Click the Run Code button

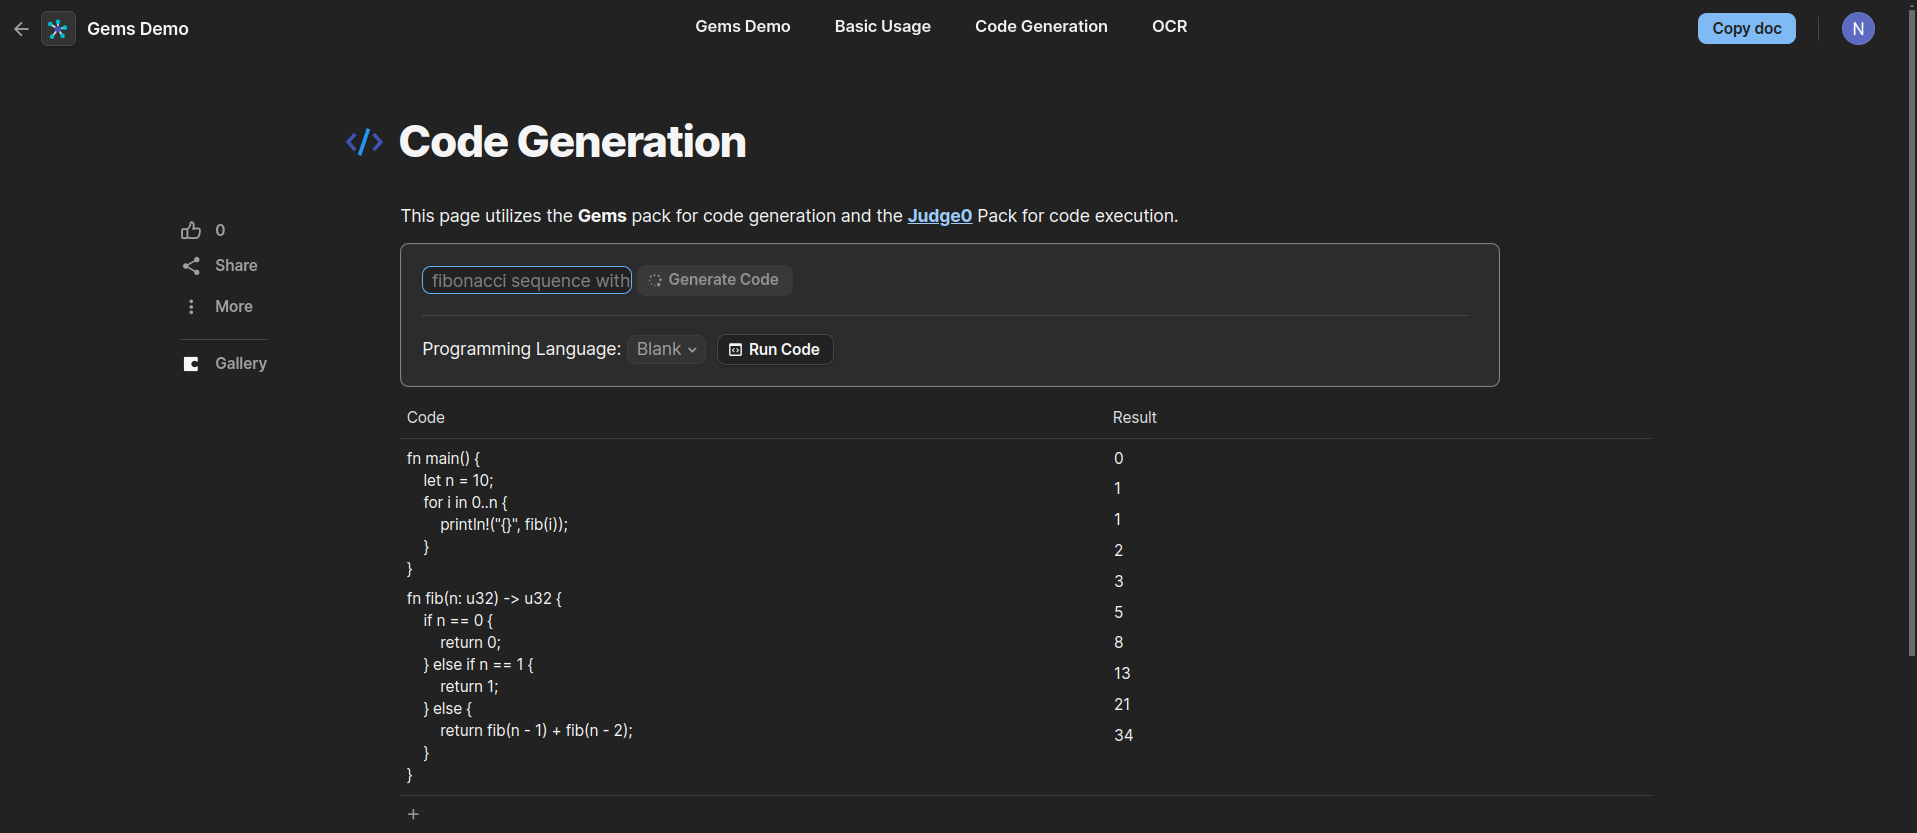[775, 350]
